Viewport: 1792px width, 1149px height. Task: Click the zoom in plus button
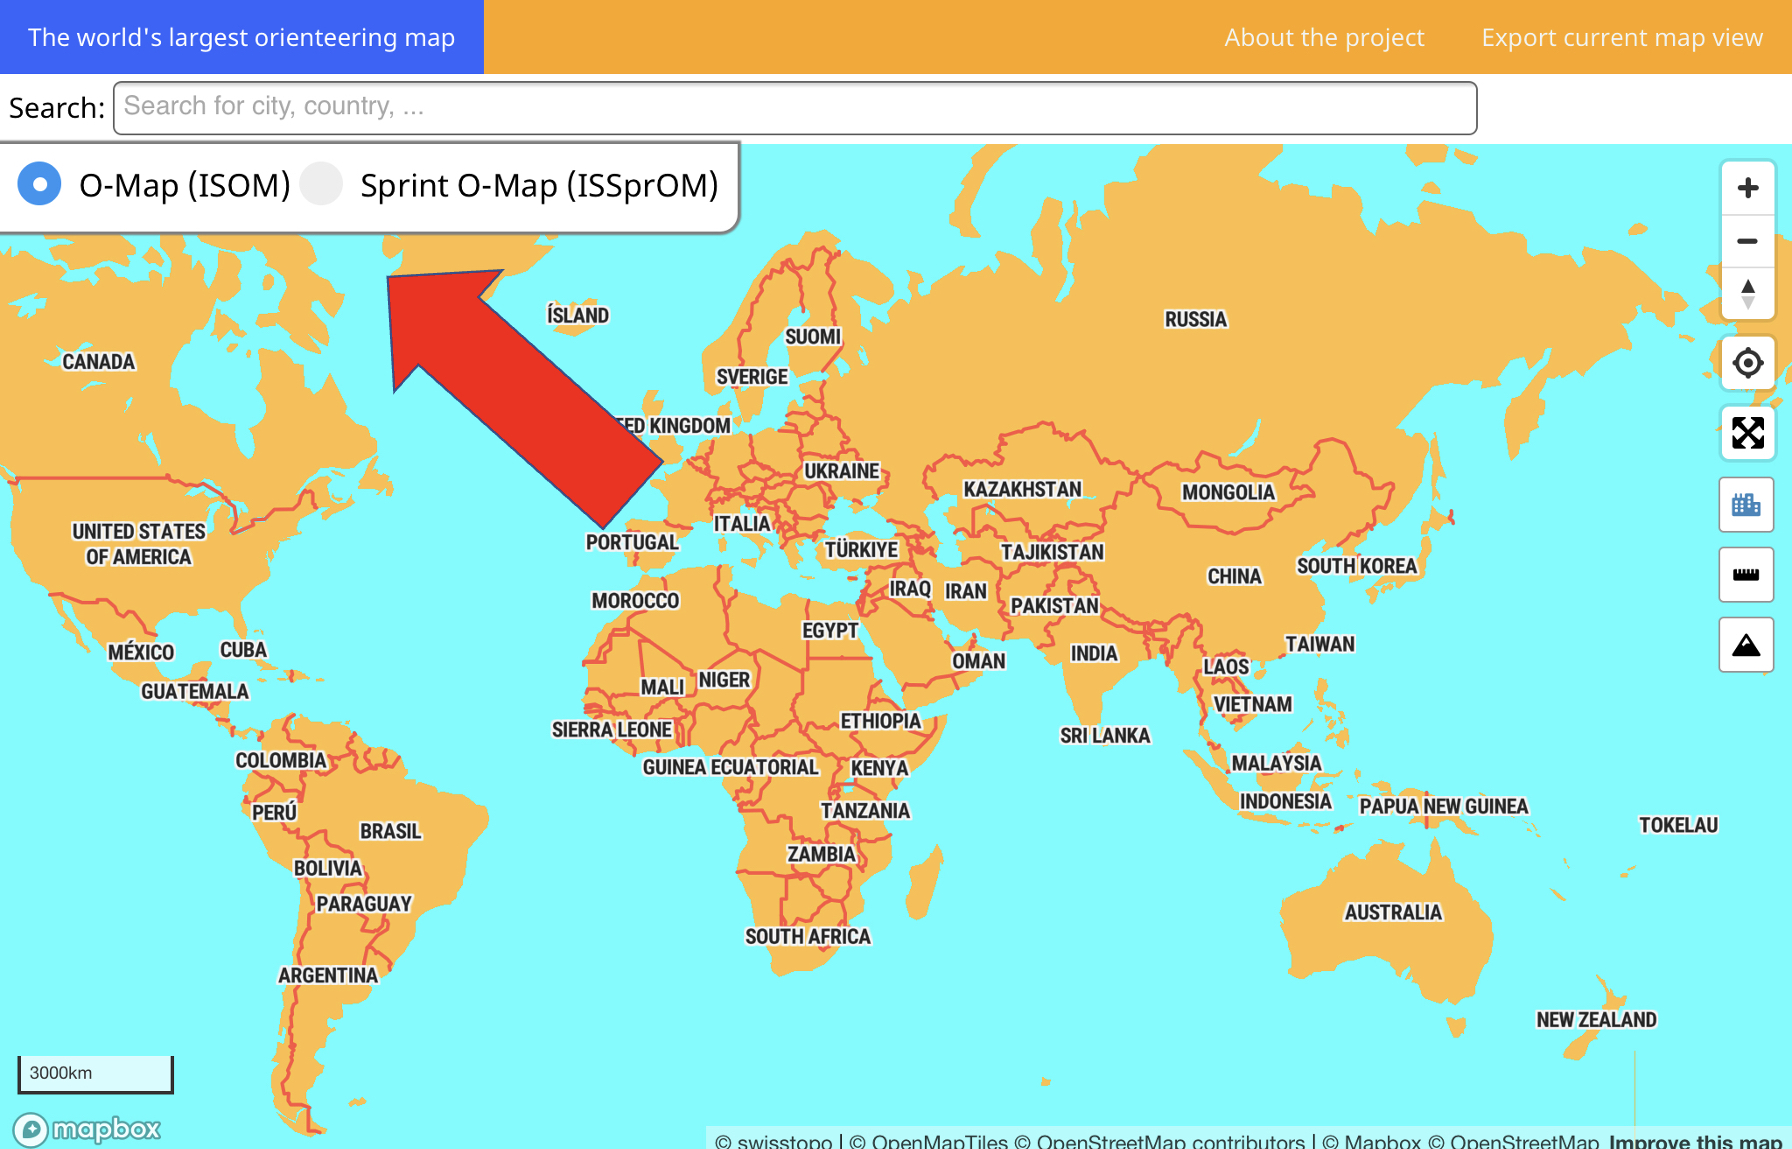tap(1747, 188)
